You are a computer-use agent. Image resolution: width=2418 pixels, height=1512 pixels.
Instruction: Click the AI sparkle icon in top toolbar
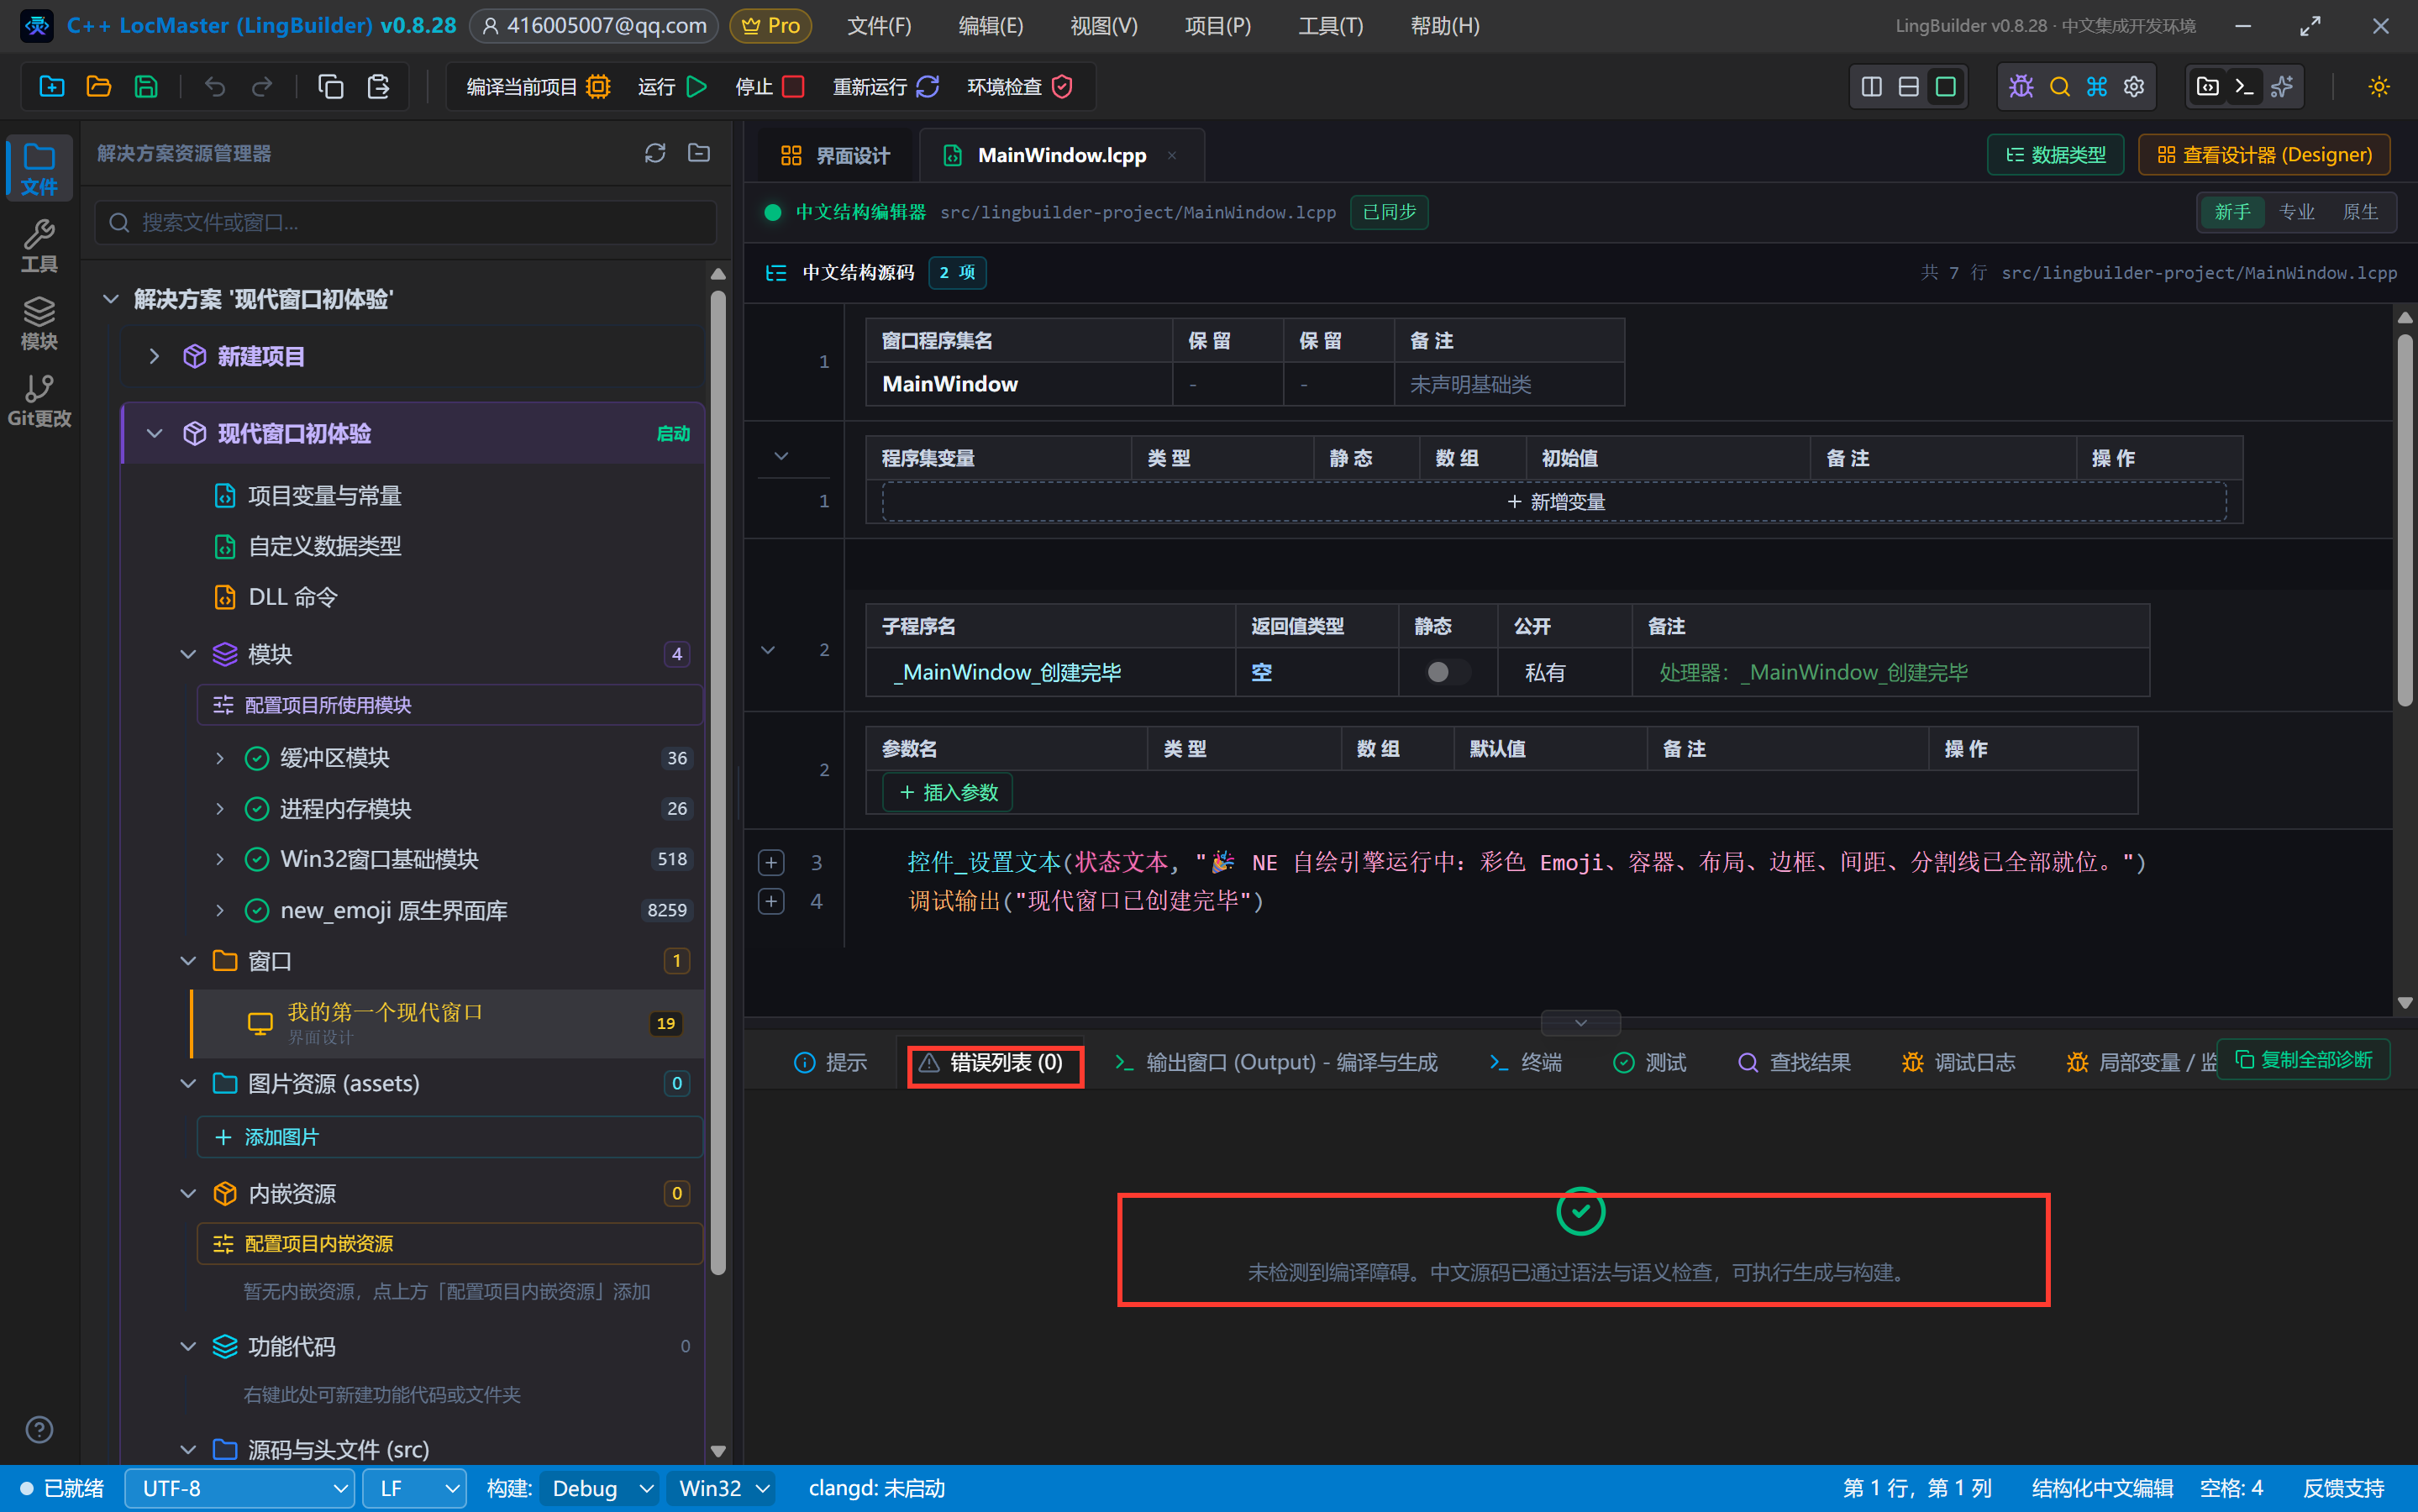(2282, 87)
